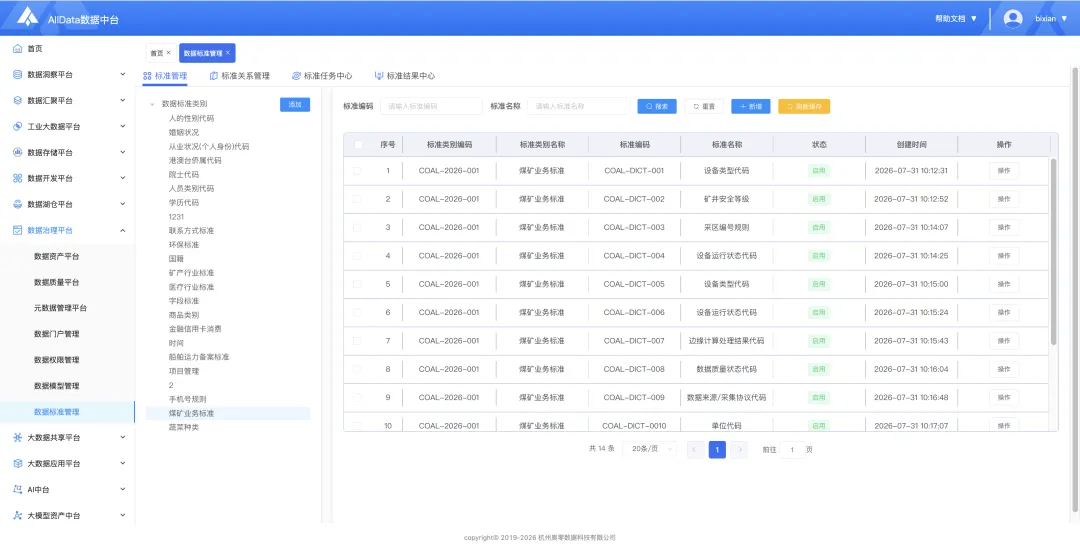Expand the 数据汇聚平台 menu chevron
Screen dimensions: 1080x549
[x=123, y=101]
